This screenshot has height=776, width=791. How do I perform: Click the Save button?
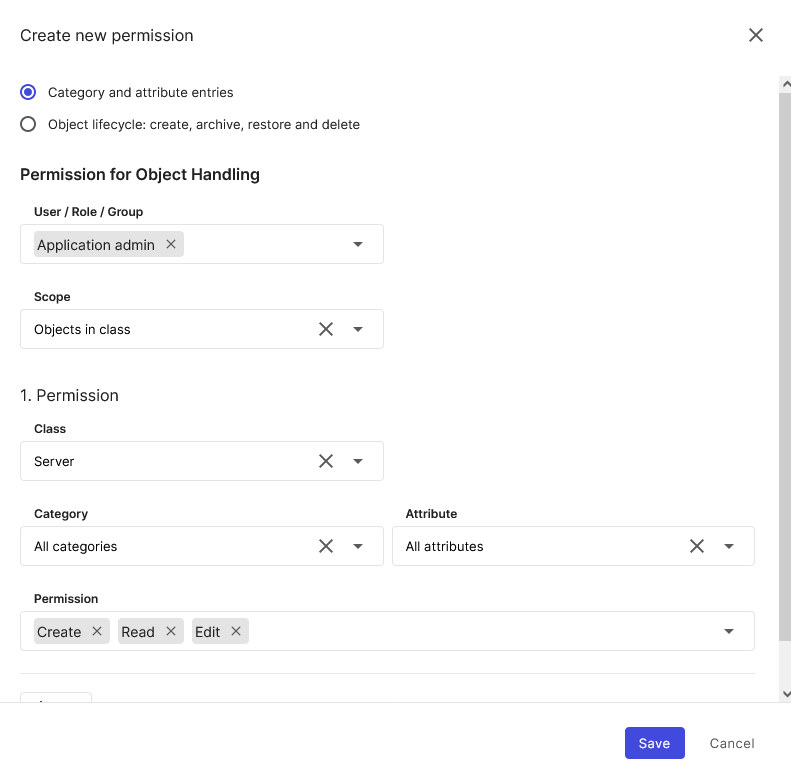[654, 743]
